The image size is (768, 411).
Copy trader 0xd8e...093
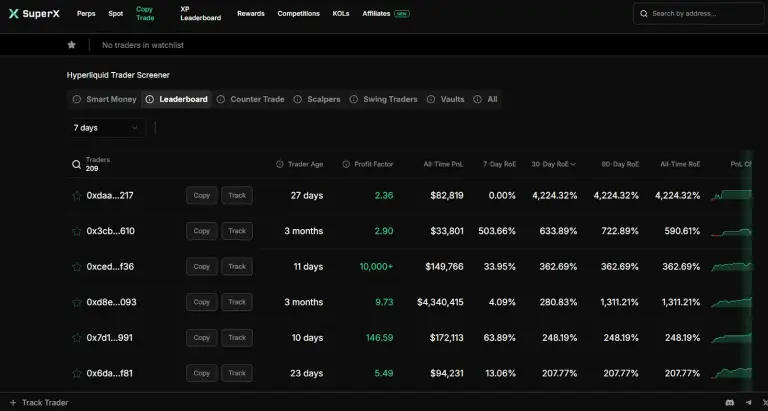[202, 302]
